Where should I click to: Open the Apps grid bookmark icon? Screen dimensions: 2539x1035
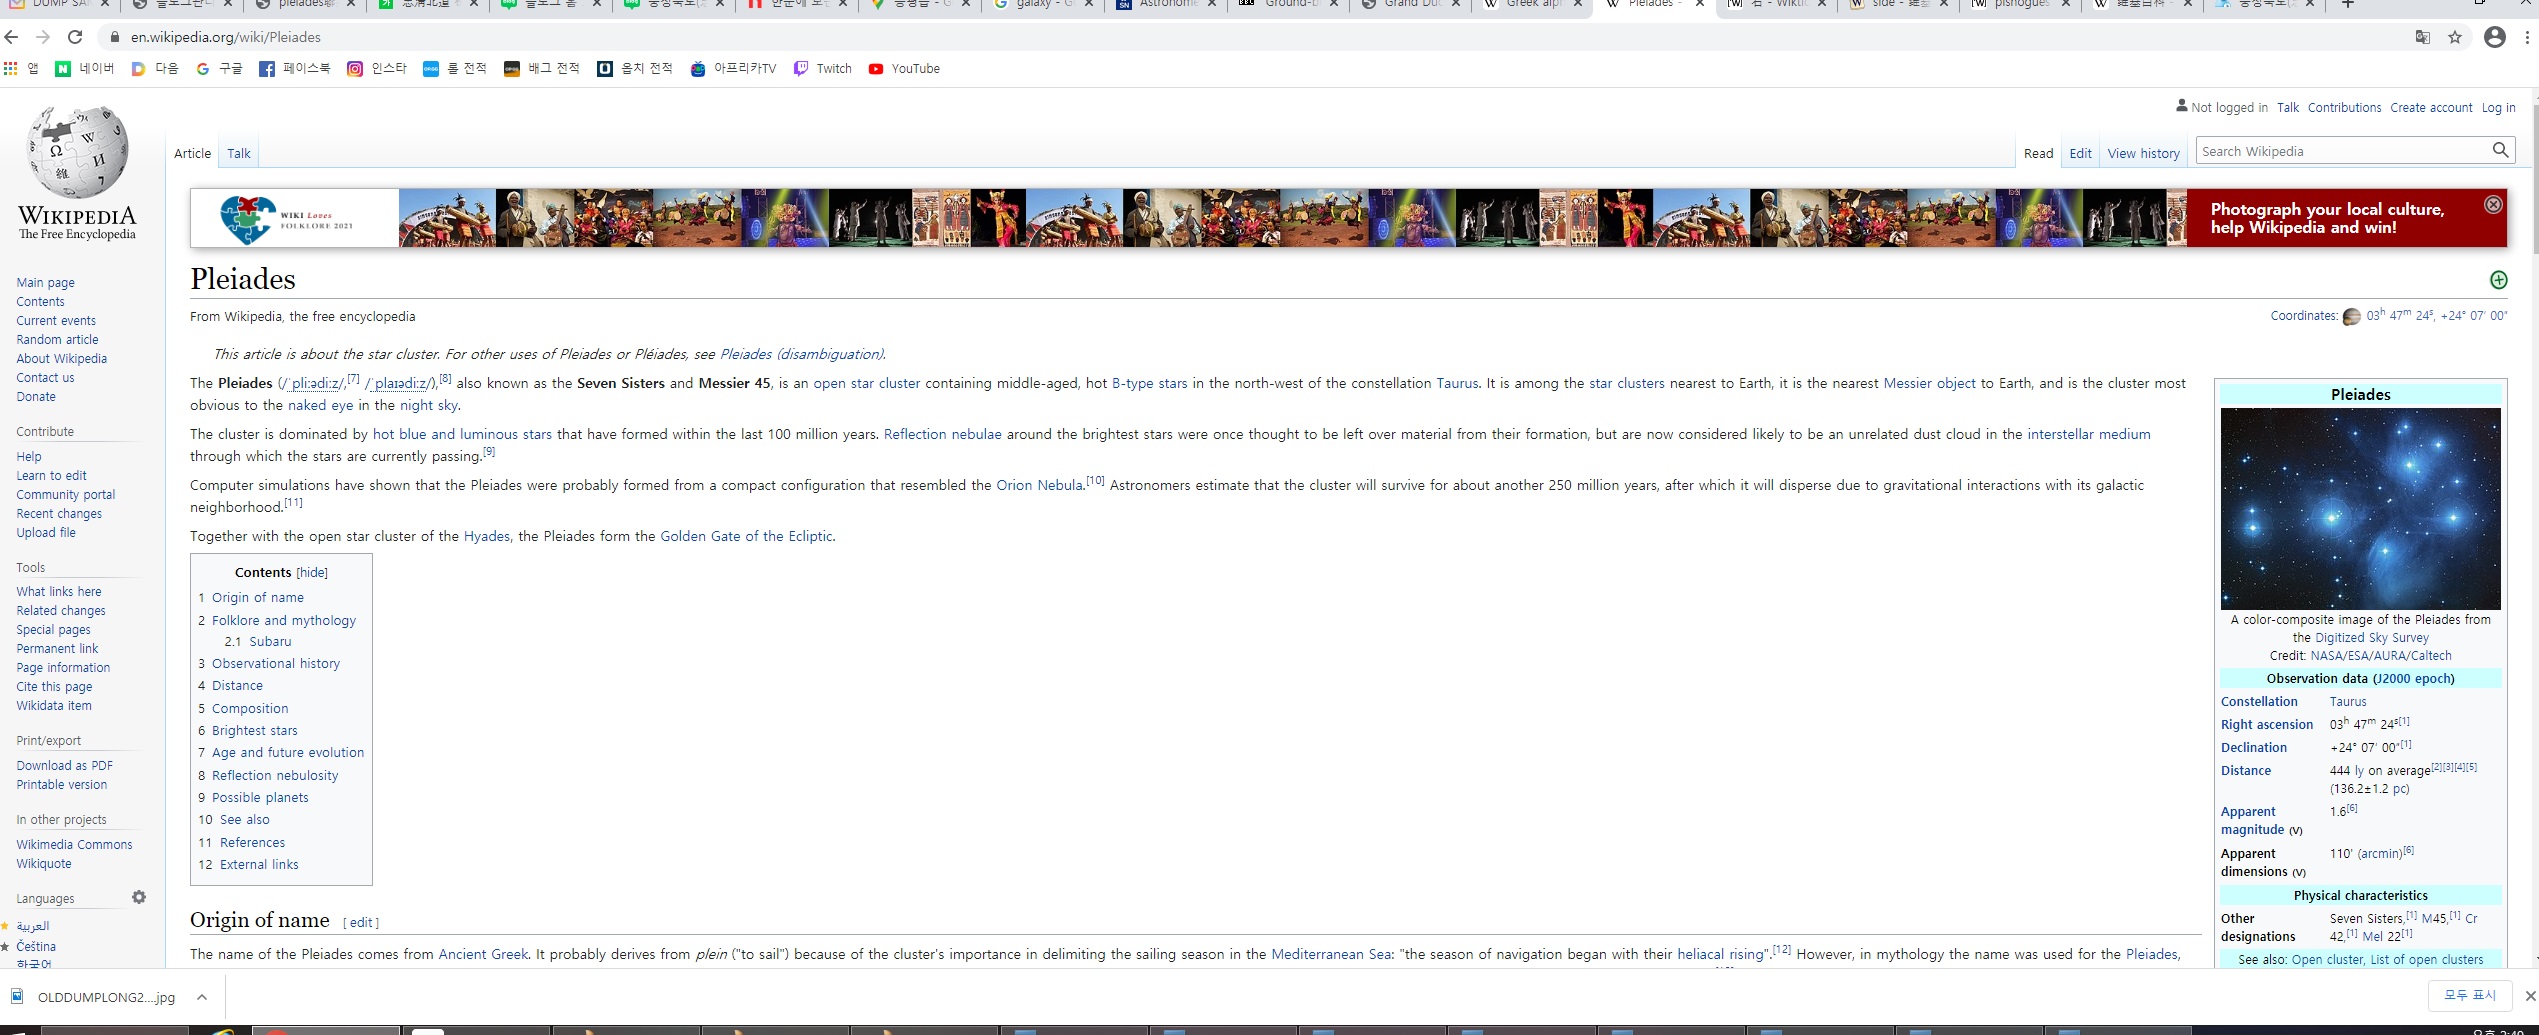[x=11, y=68]
